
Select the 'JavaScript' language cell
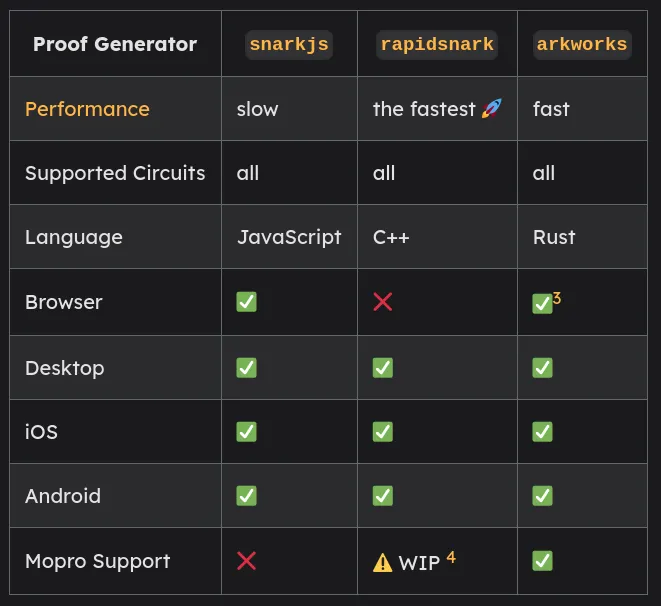click(289, 237)
